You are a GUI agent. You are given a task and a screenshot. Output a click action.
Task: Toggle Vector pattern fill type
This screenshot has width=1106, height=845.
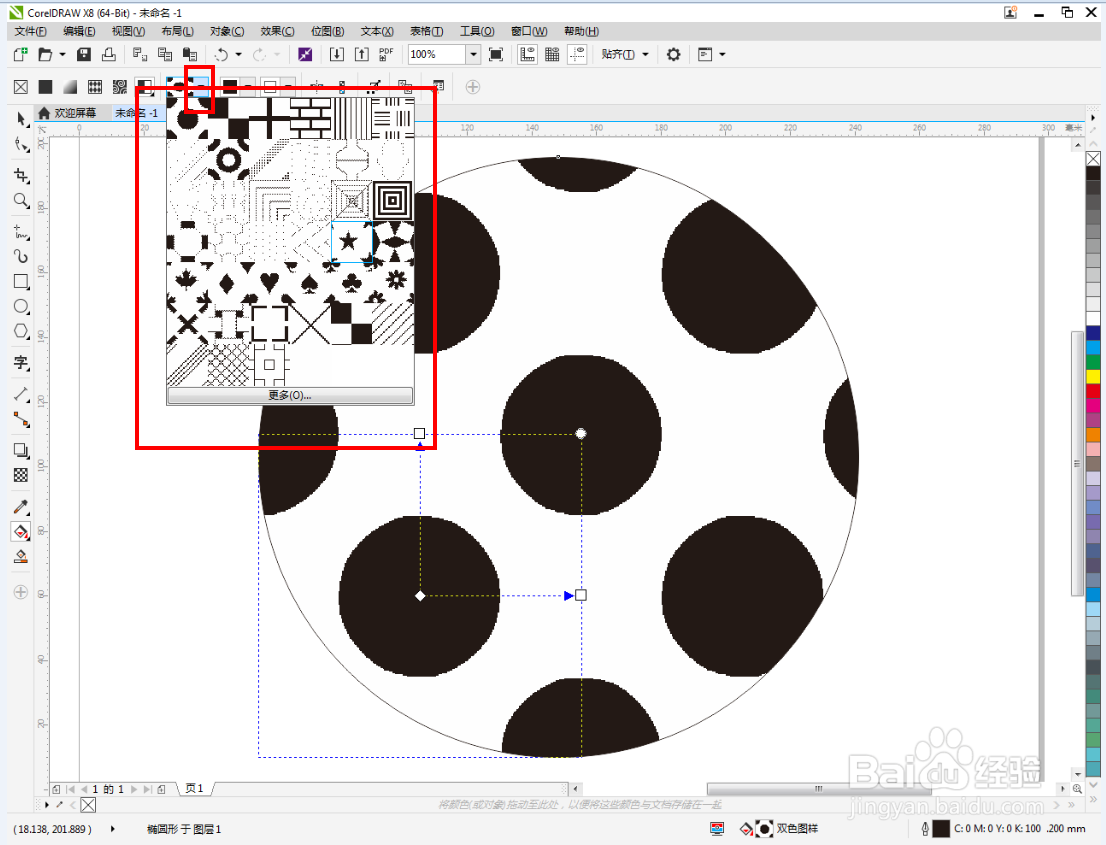point(95,87)
